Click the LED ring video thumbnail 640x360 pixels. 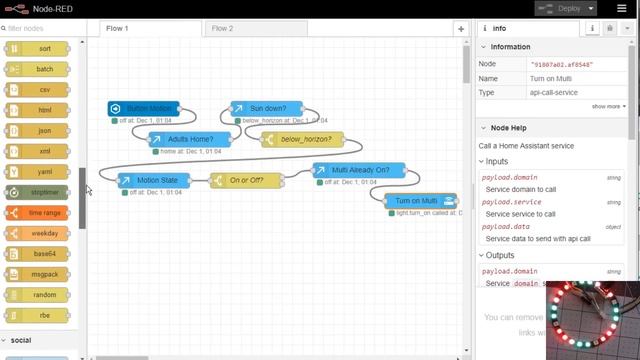(x=593, y=320)
